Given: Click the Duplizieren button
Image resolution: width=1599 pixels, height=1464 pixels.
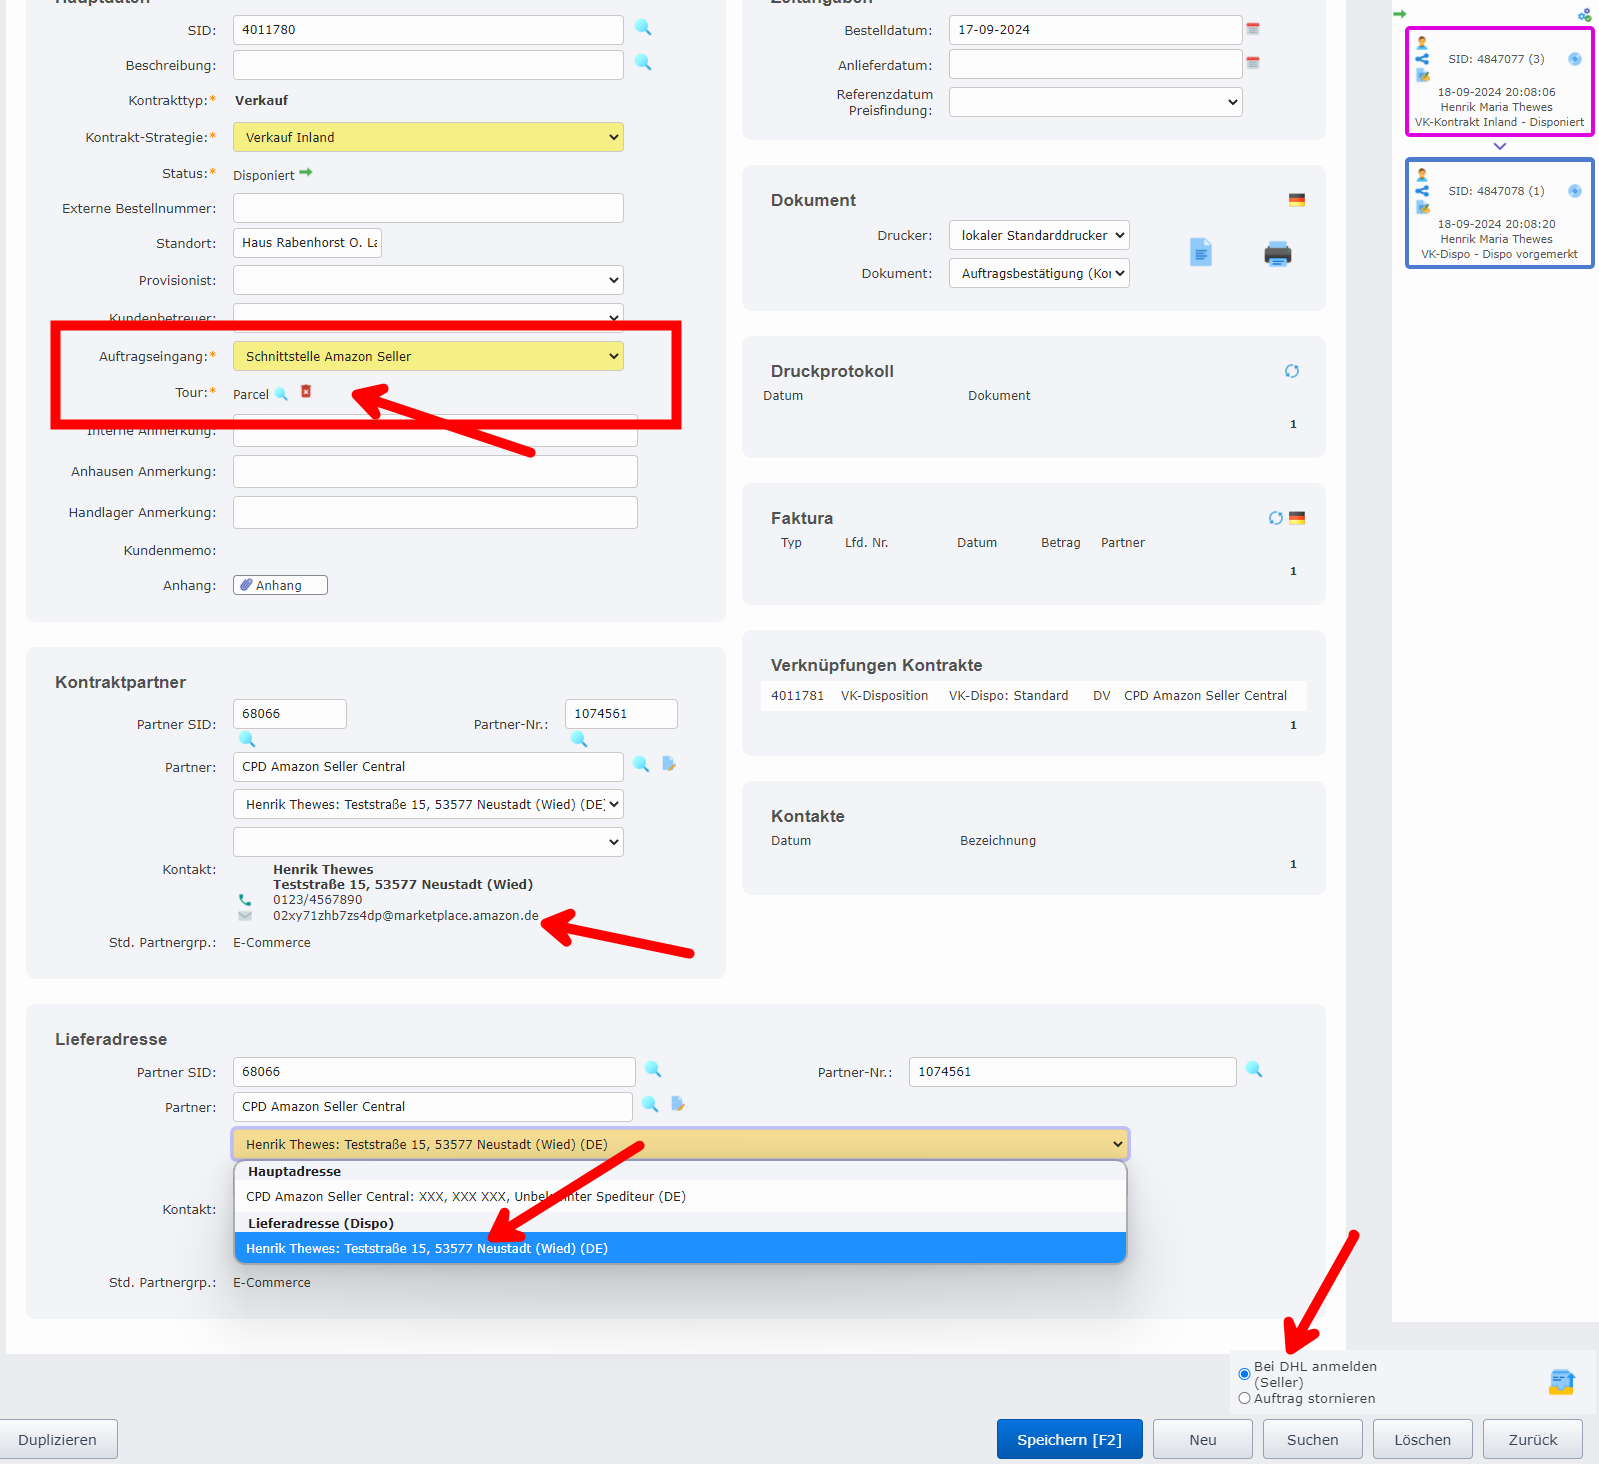Looking at the screenshot, I should tap(58, 1439).
